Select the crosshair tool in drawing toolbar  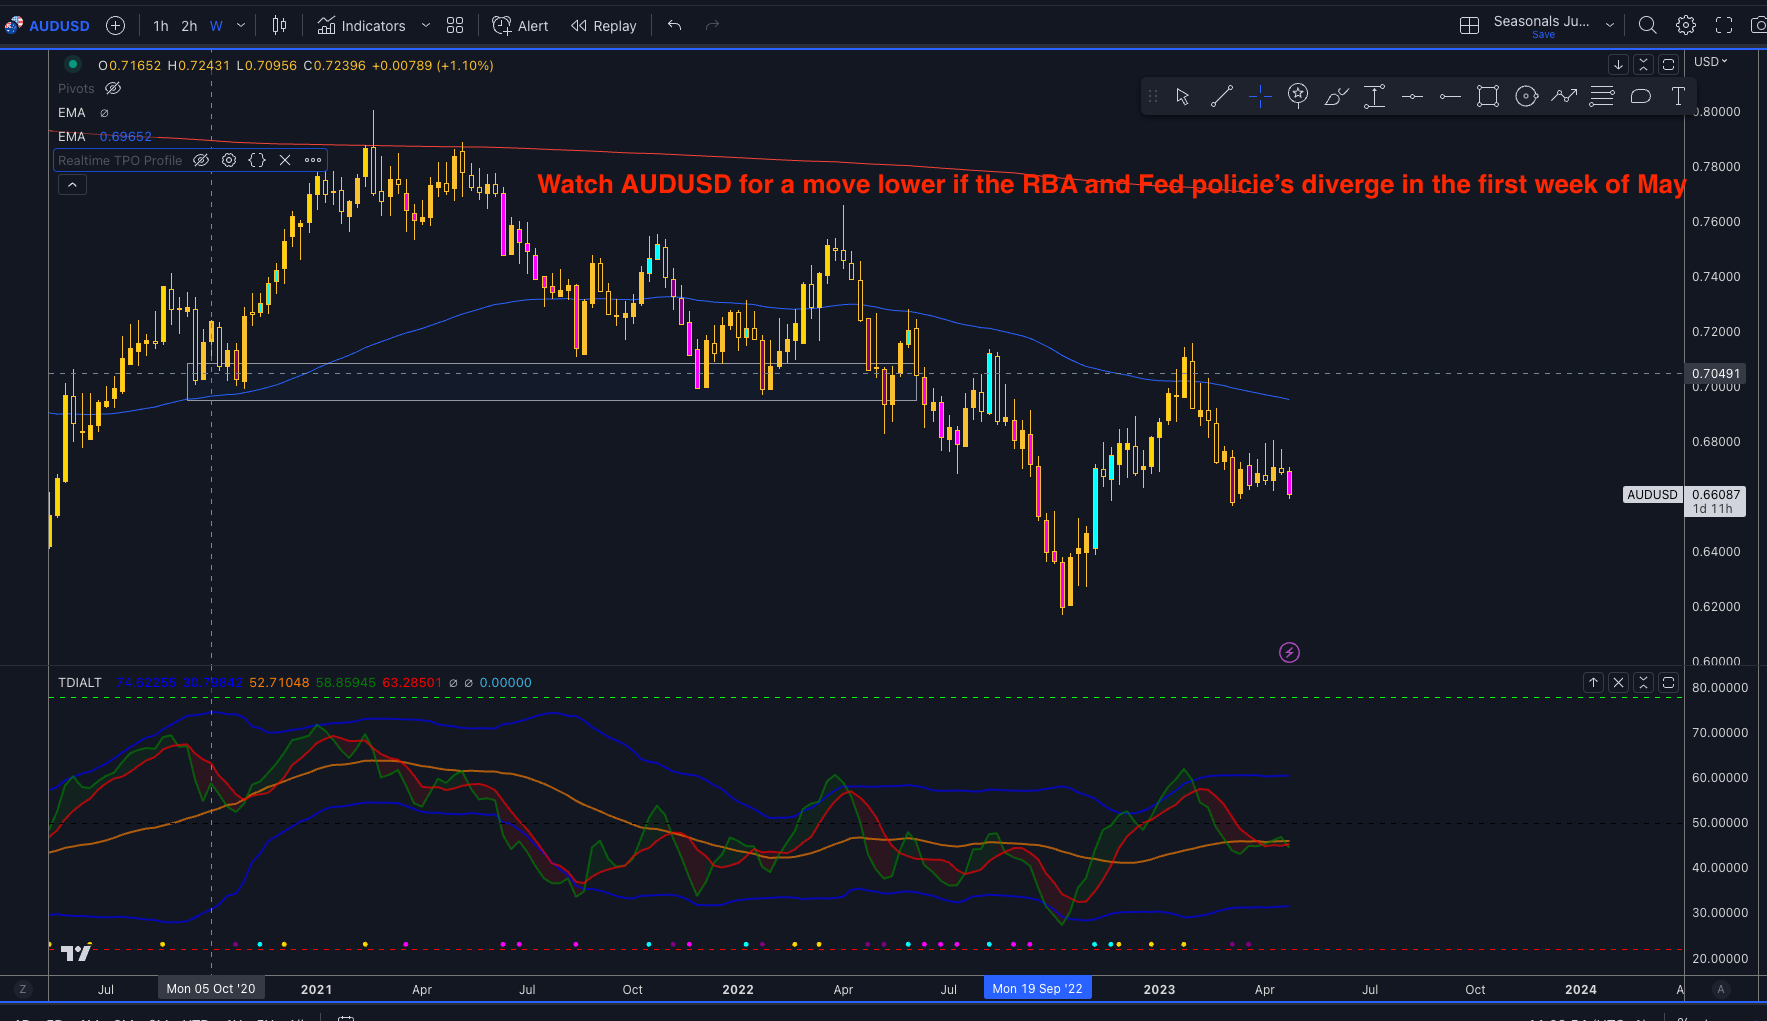click(x=1260, y=96)
